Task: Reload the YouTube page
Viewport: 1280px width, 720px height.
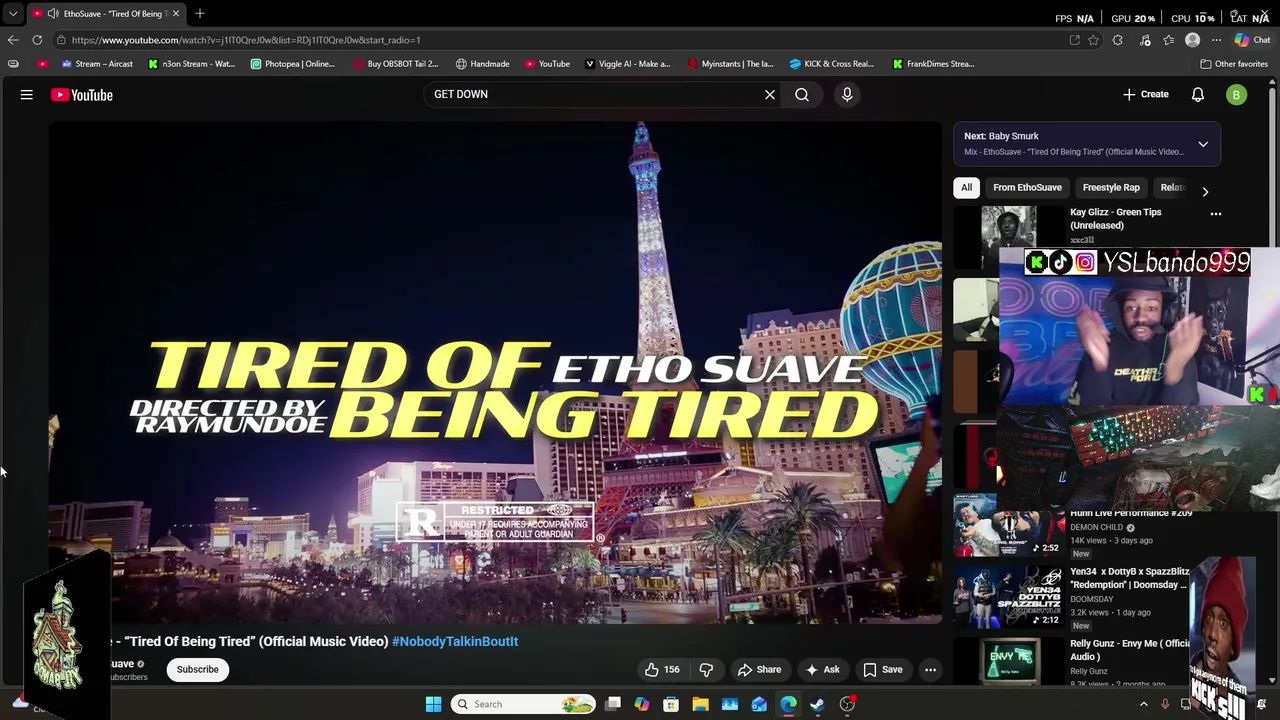Action: (37, 40)
